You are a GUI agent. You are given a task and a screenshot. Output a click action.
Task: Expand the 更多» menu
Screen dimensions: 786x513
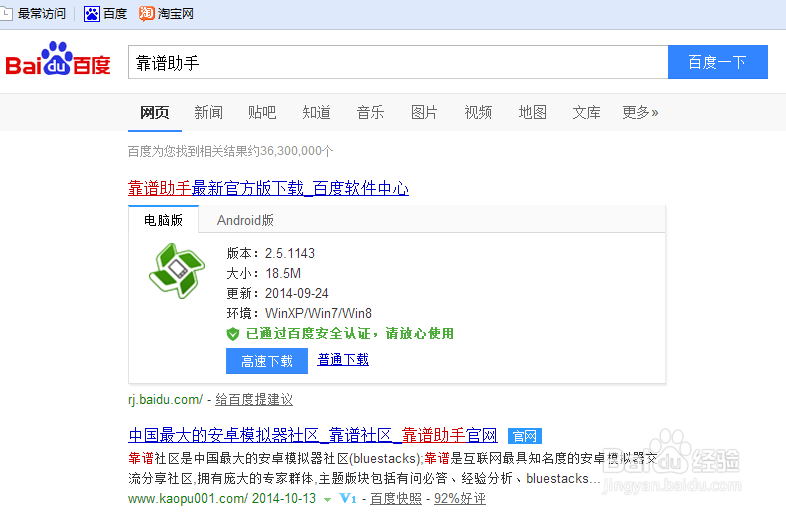pos(640,112)
